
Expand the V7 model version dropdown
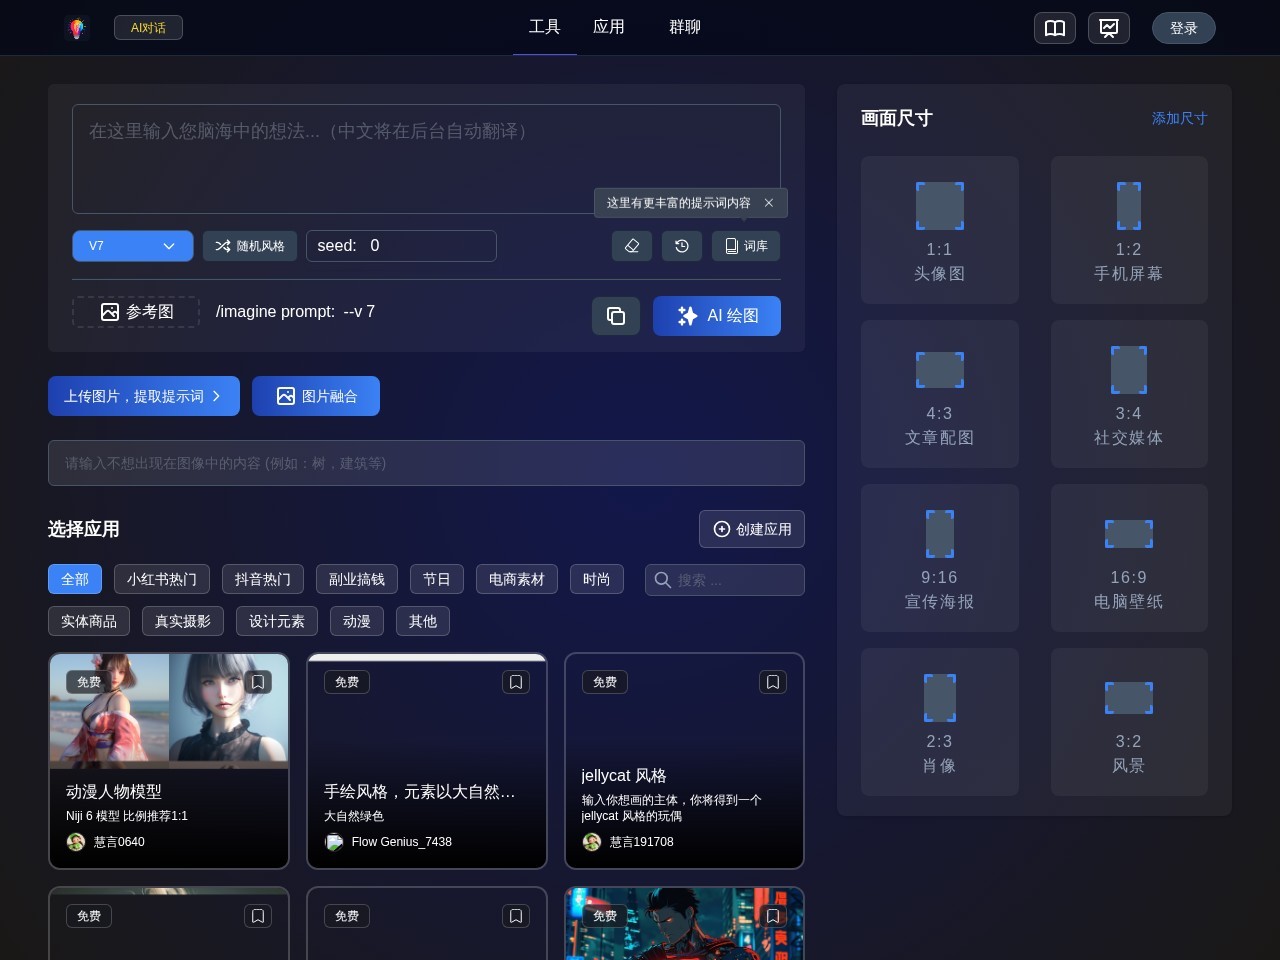133,246
